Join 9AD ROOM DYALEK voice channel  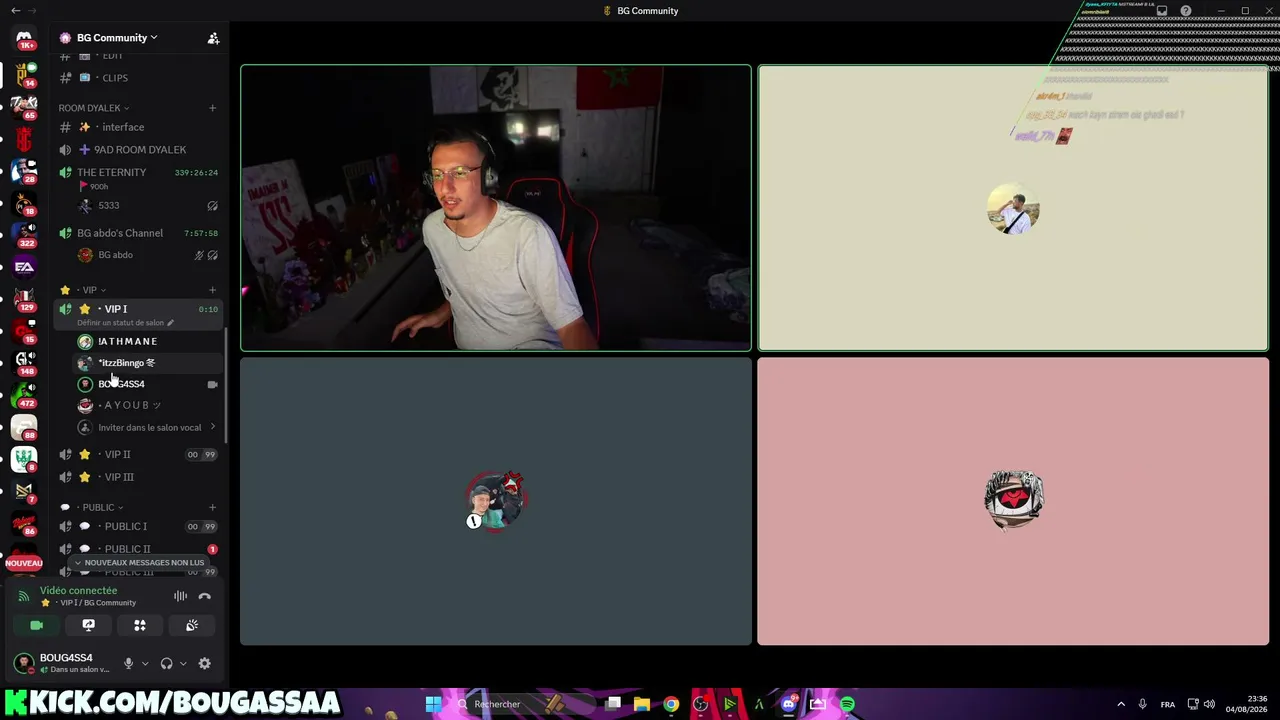138,150
